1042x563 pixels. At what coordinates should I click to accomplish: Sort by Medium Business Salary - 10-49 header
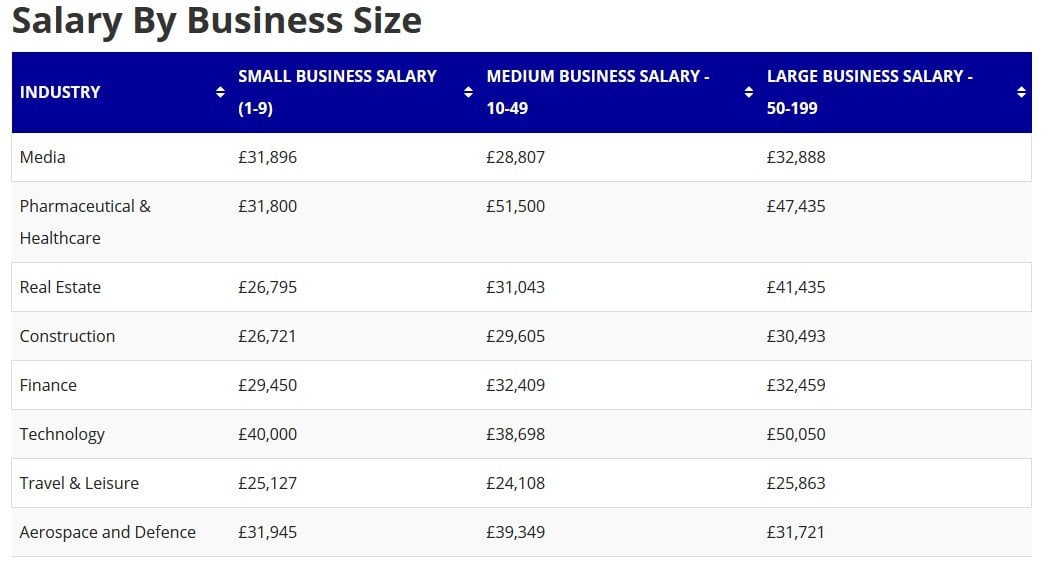coord(598,92)
